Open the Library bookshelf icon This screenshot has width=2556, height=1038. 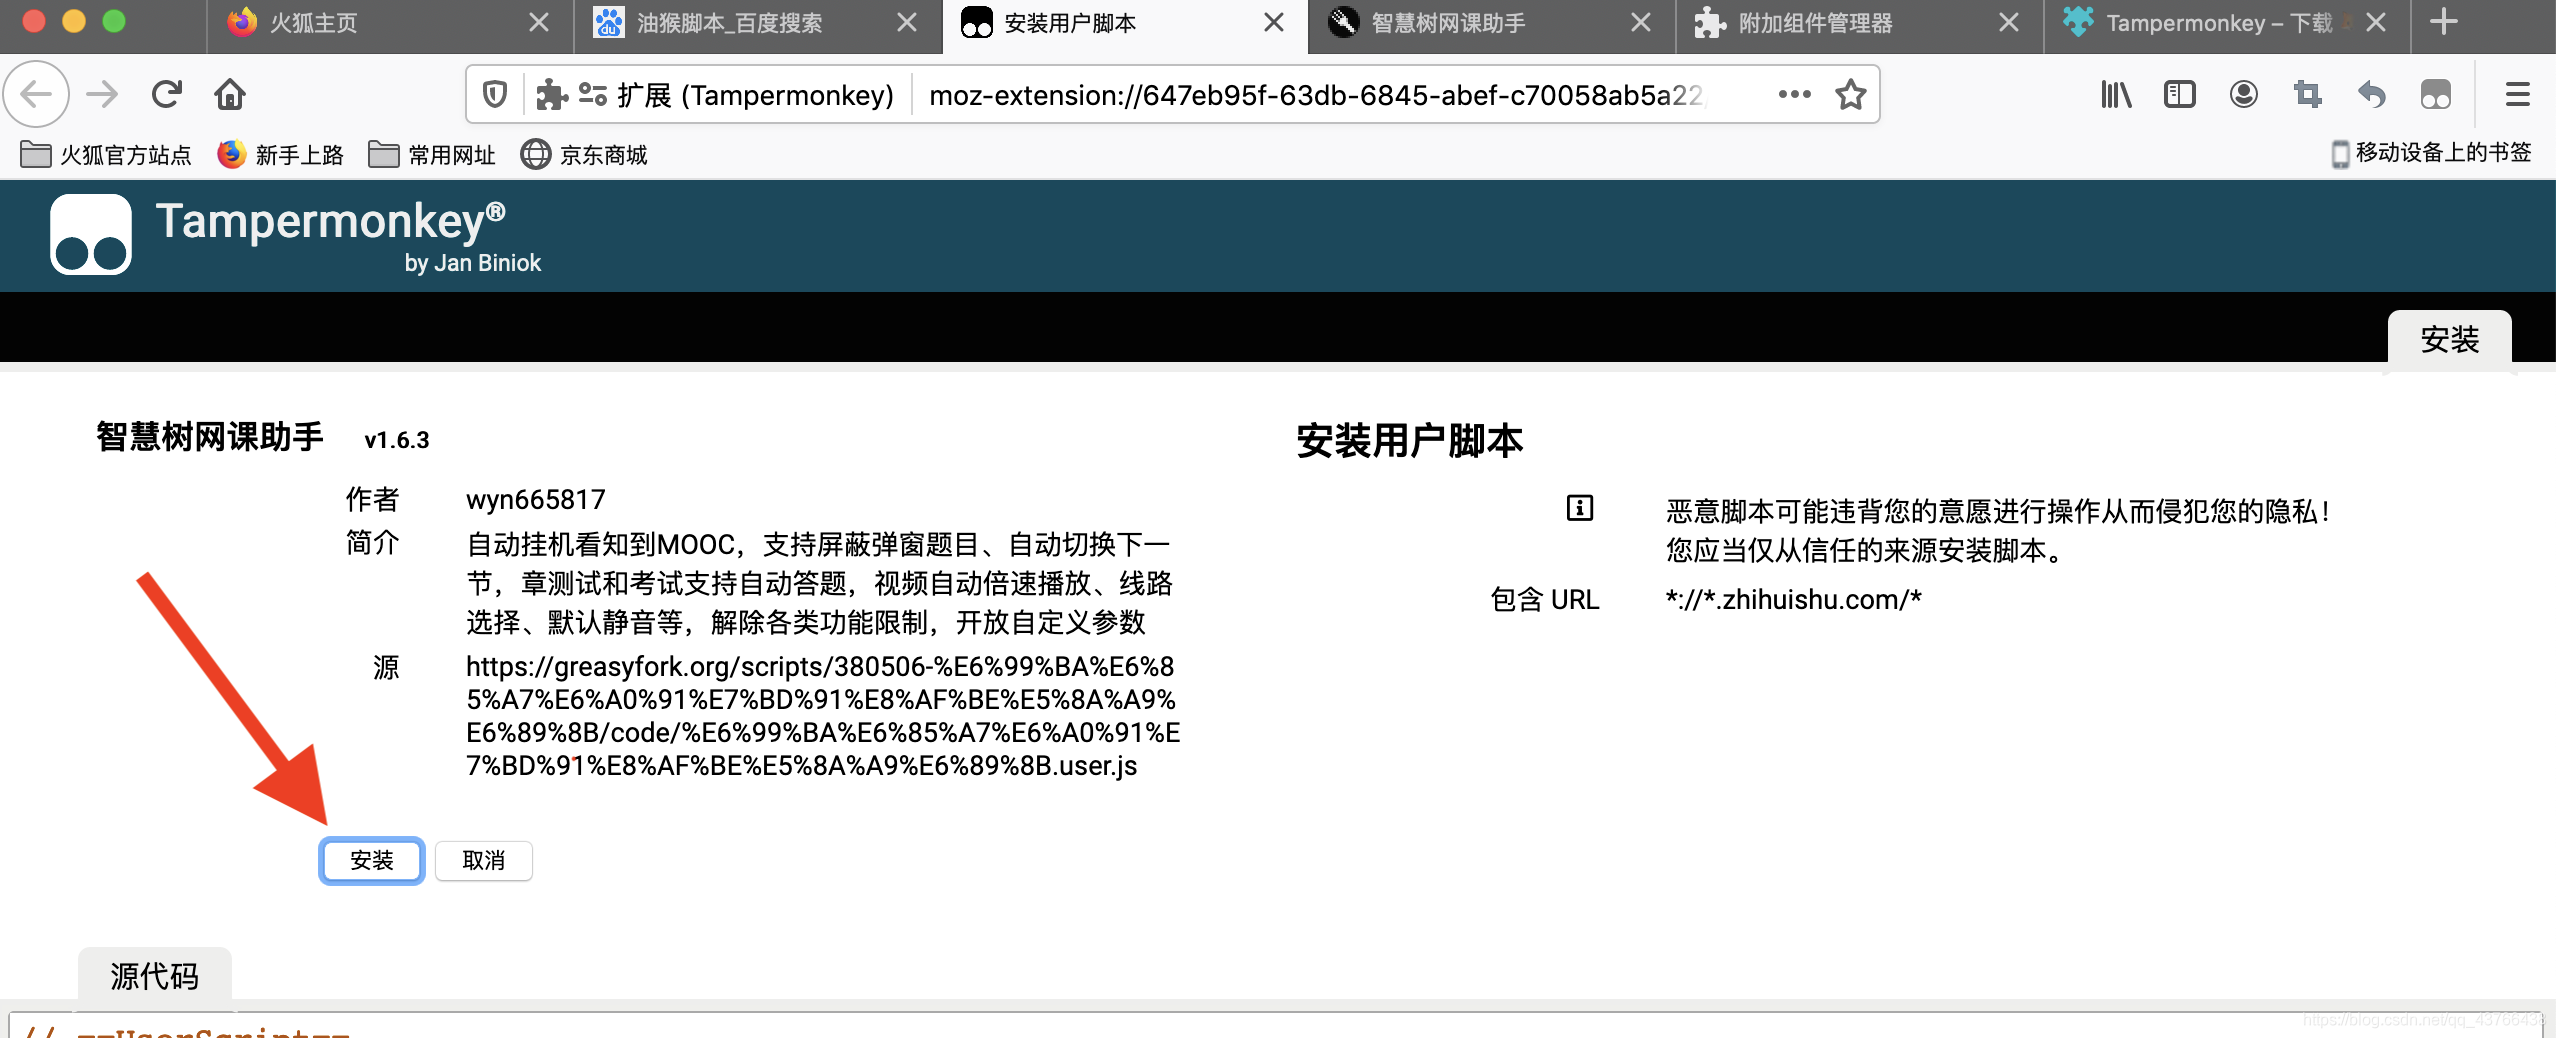(x=2116, y=95)
